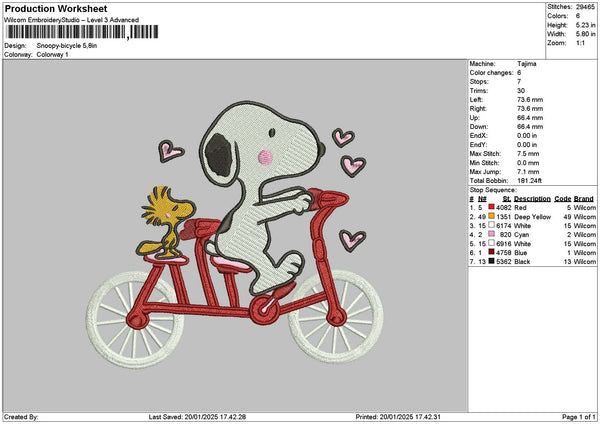Click the Left value 73.6 mm
Viewport: 600px width, 424px height.
[x=530, y=99]
